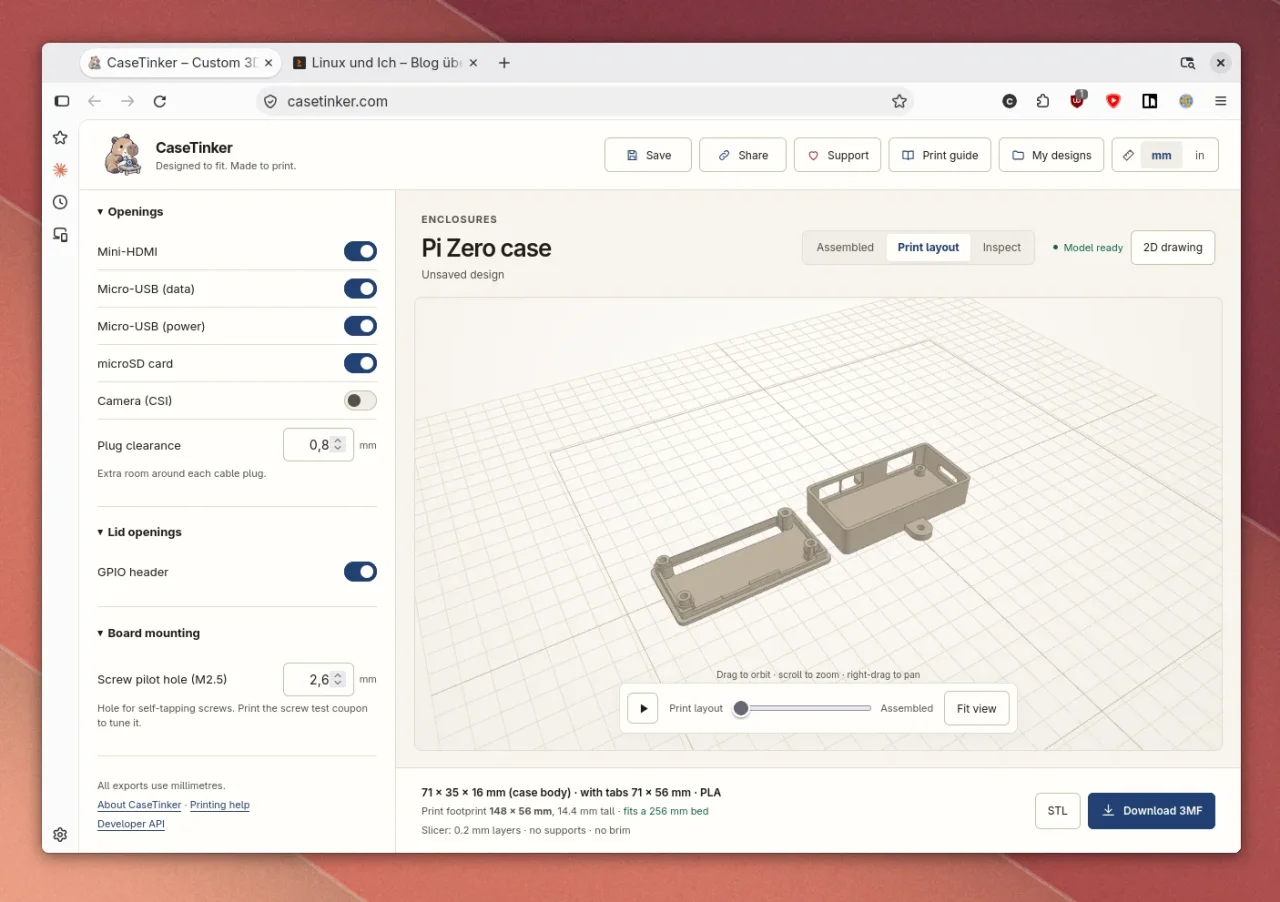Play the assembly animation
The image size is (1280, 902).
[x=643, y=708]
